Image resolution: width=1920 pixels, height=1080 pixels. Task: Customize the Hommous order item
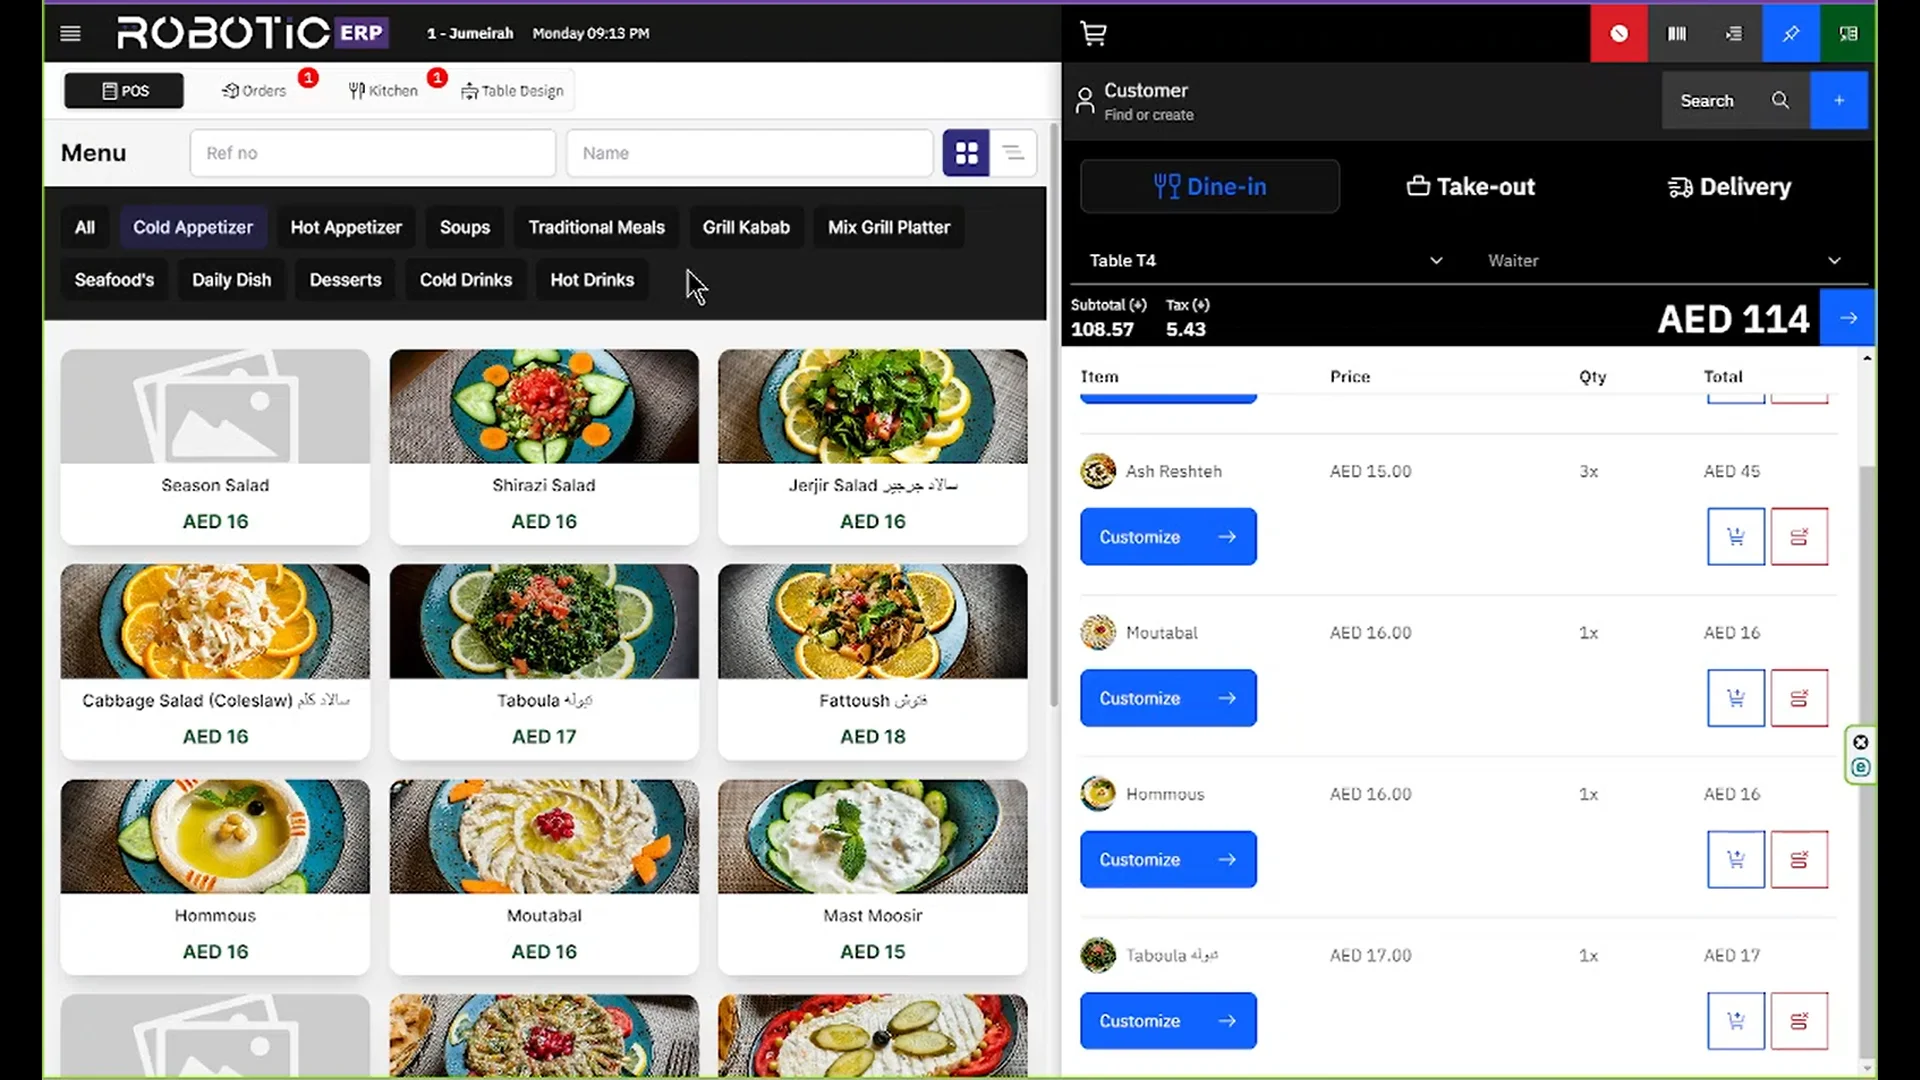tap(1168, 859)
